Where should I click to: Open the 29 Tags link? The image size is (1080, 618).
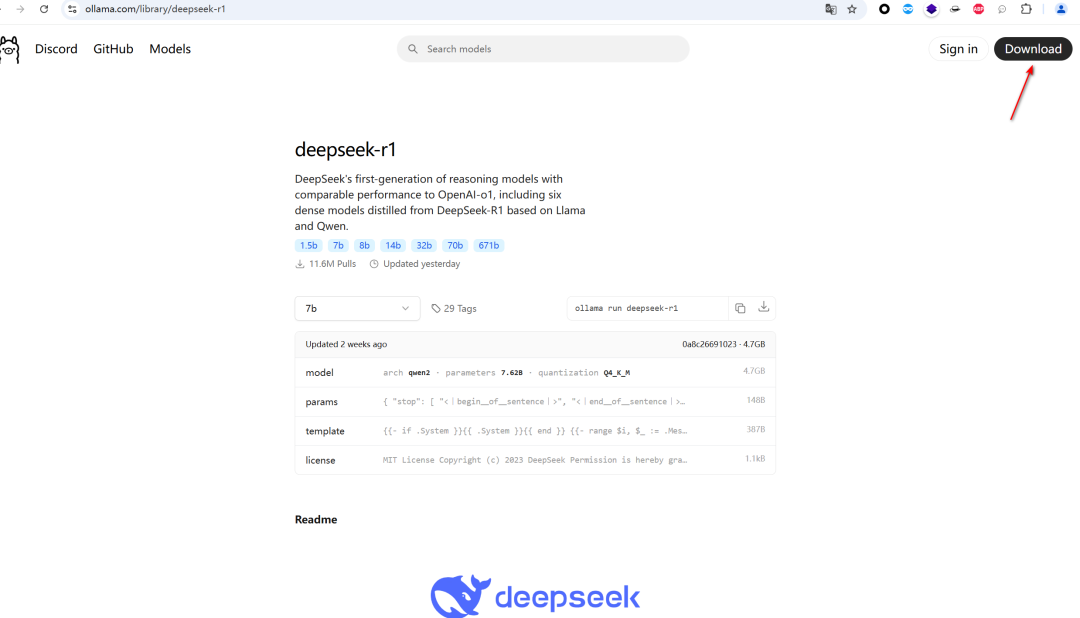tap(454, 309)
